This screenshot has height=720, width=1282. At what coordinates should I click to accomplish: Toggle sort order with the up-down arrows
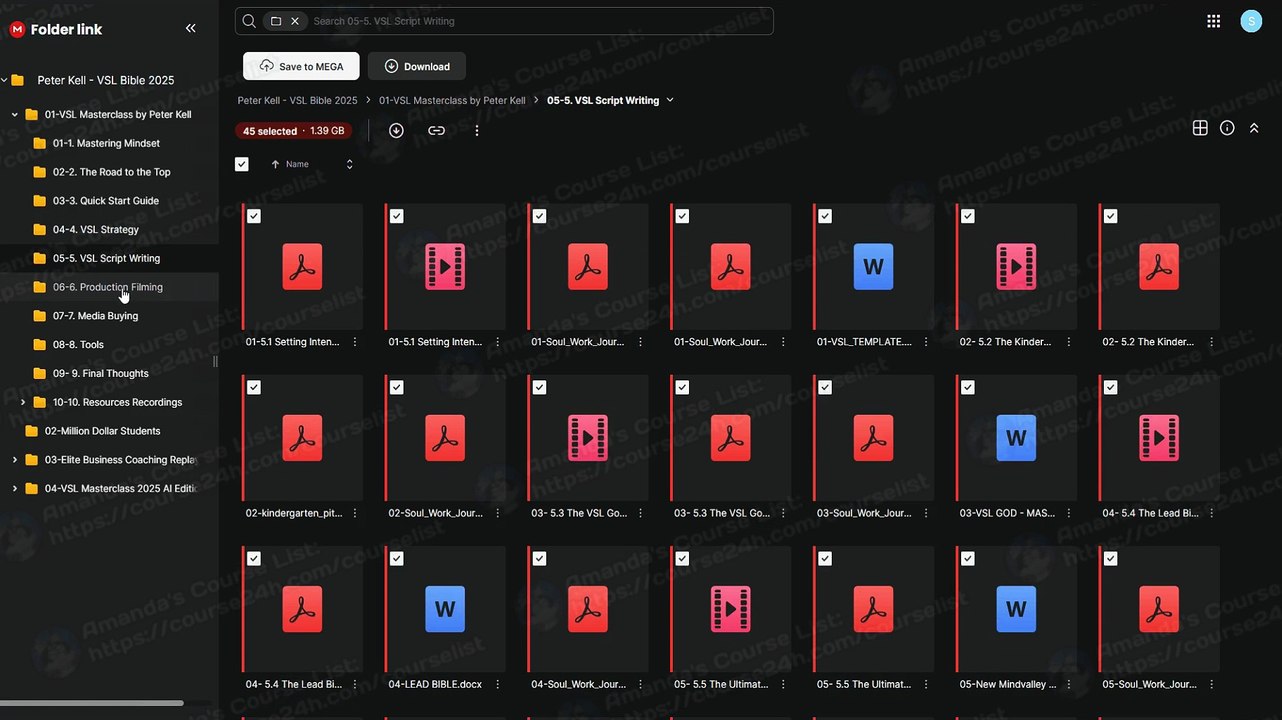tap(349, 164)
